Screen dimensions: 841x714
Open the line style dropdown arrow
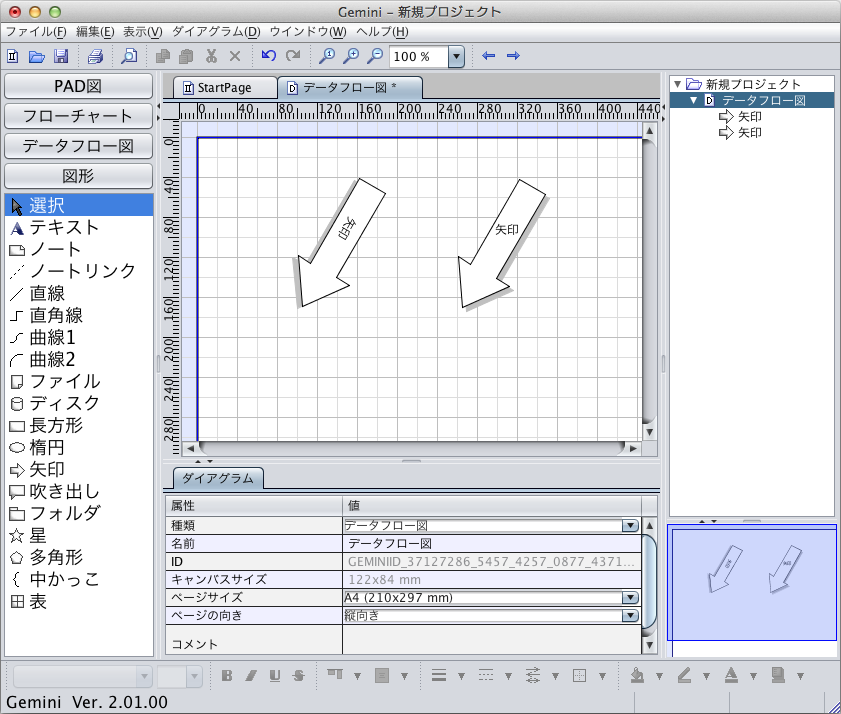[x=508, y=676]
